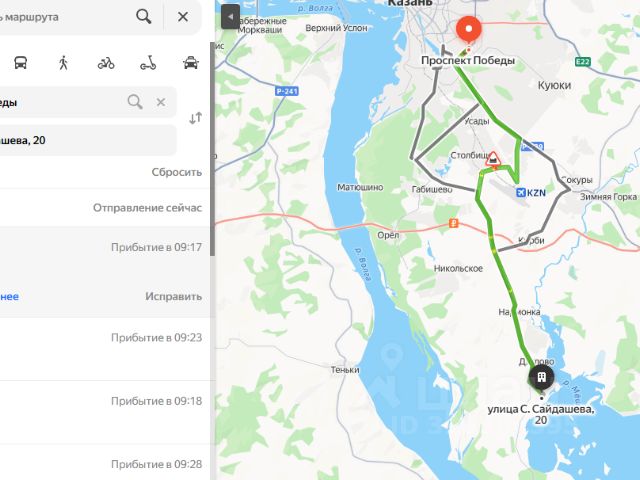640x480 pixels.
Task: Select the taxi route mode
Action: (191, 63)
